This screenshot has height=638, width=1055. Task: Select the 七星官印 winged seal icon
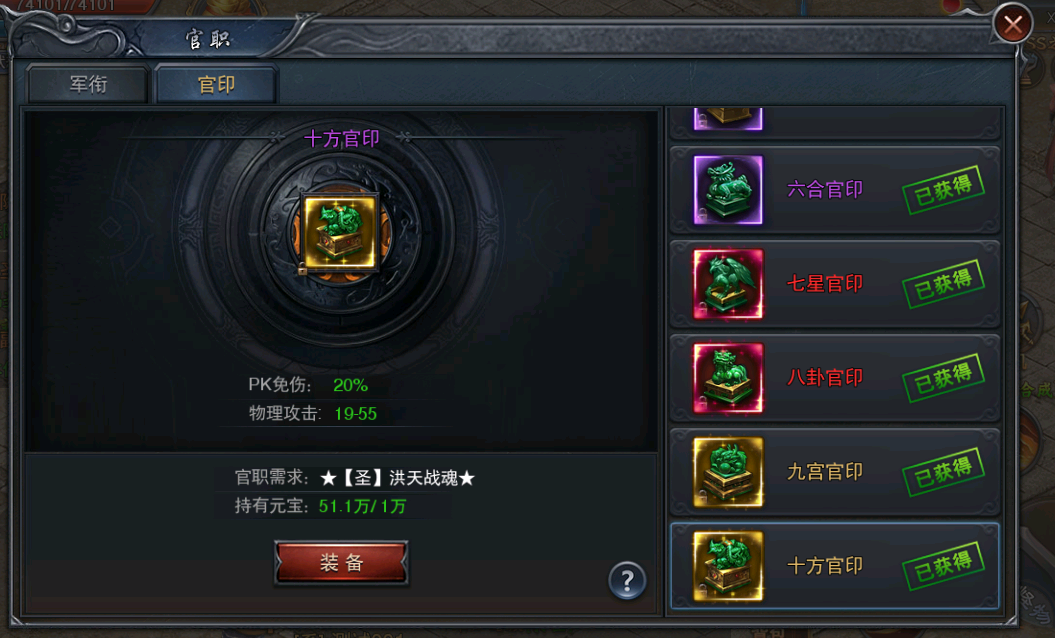(x=728, y=284)
